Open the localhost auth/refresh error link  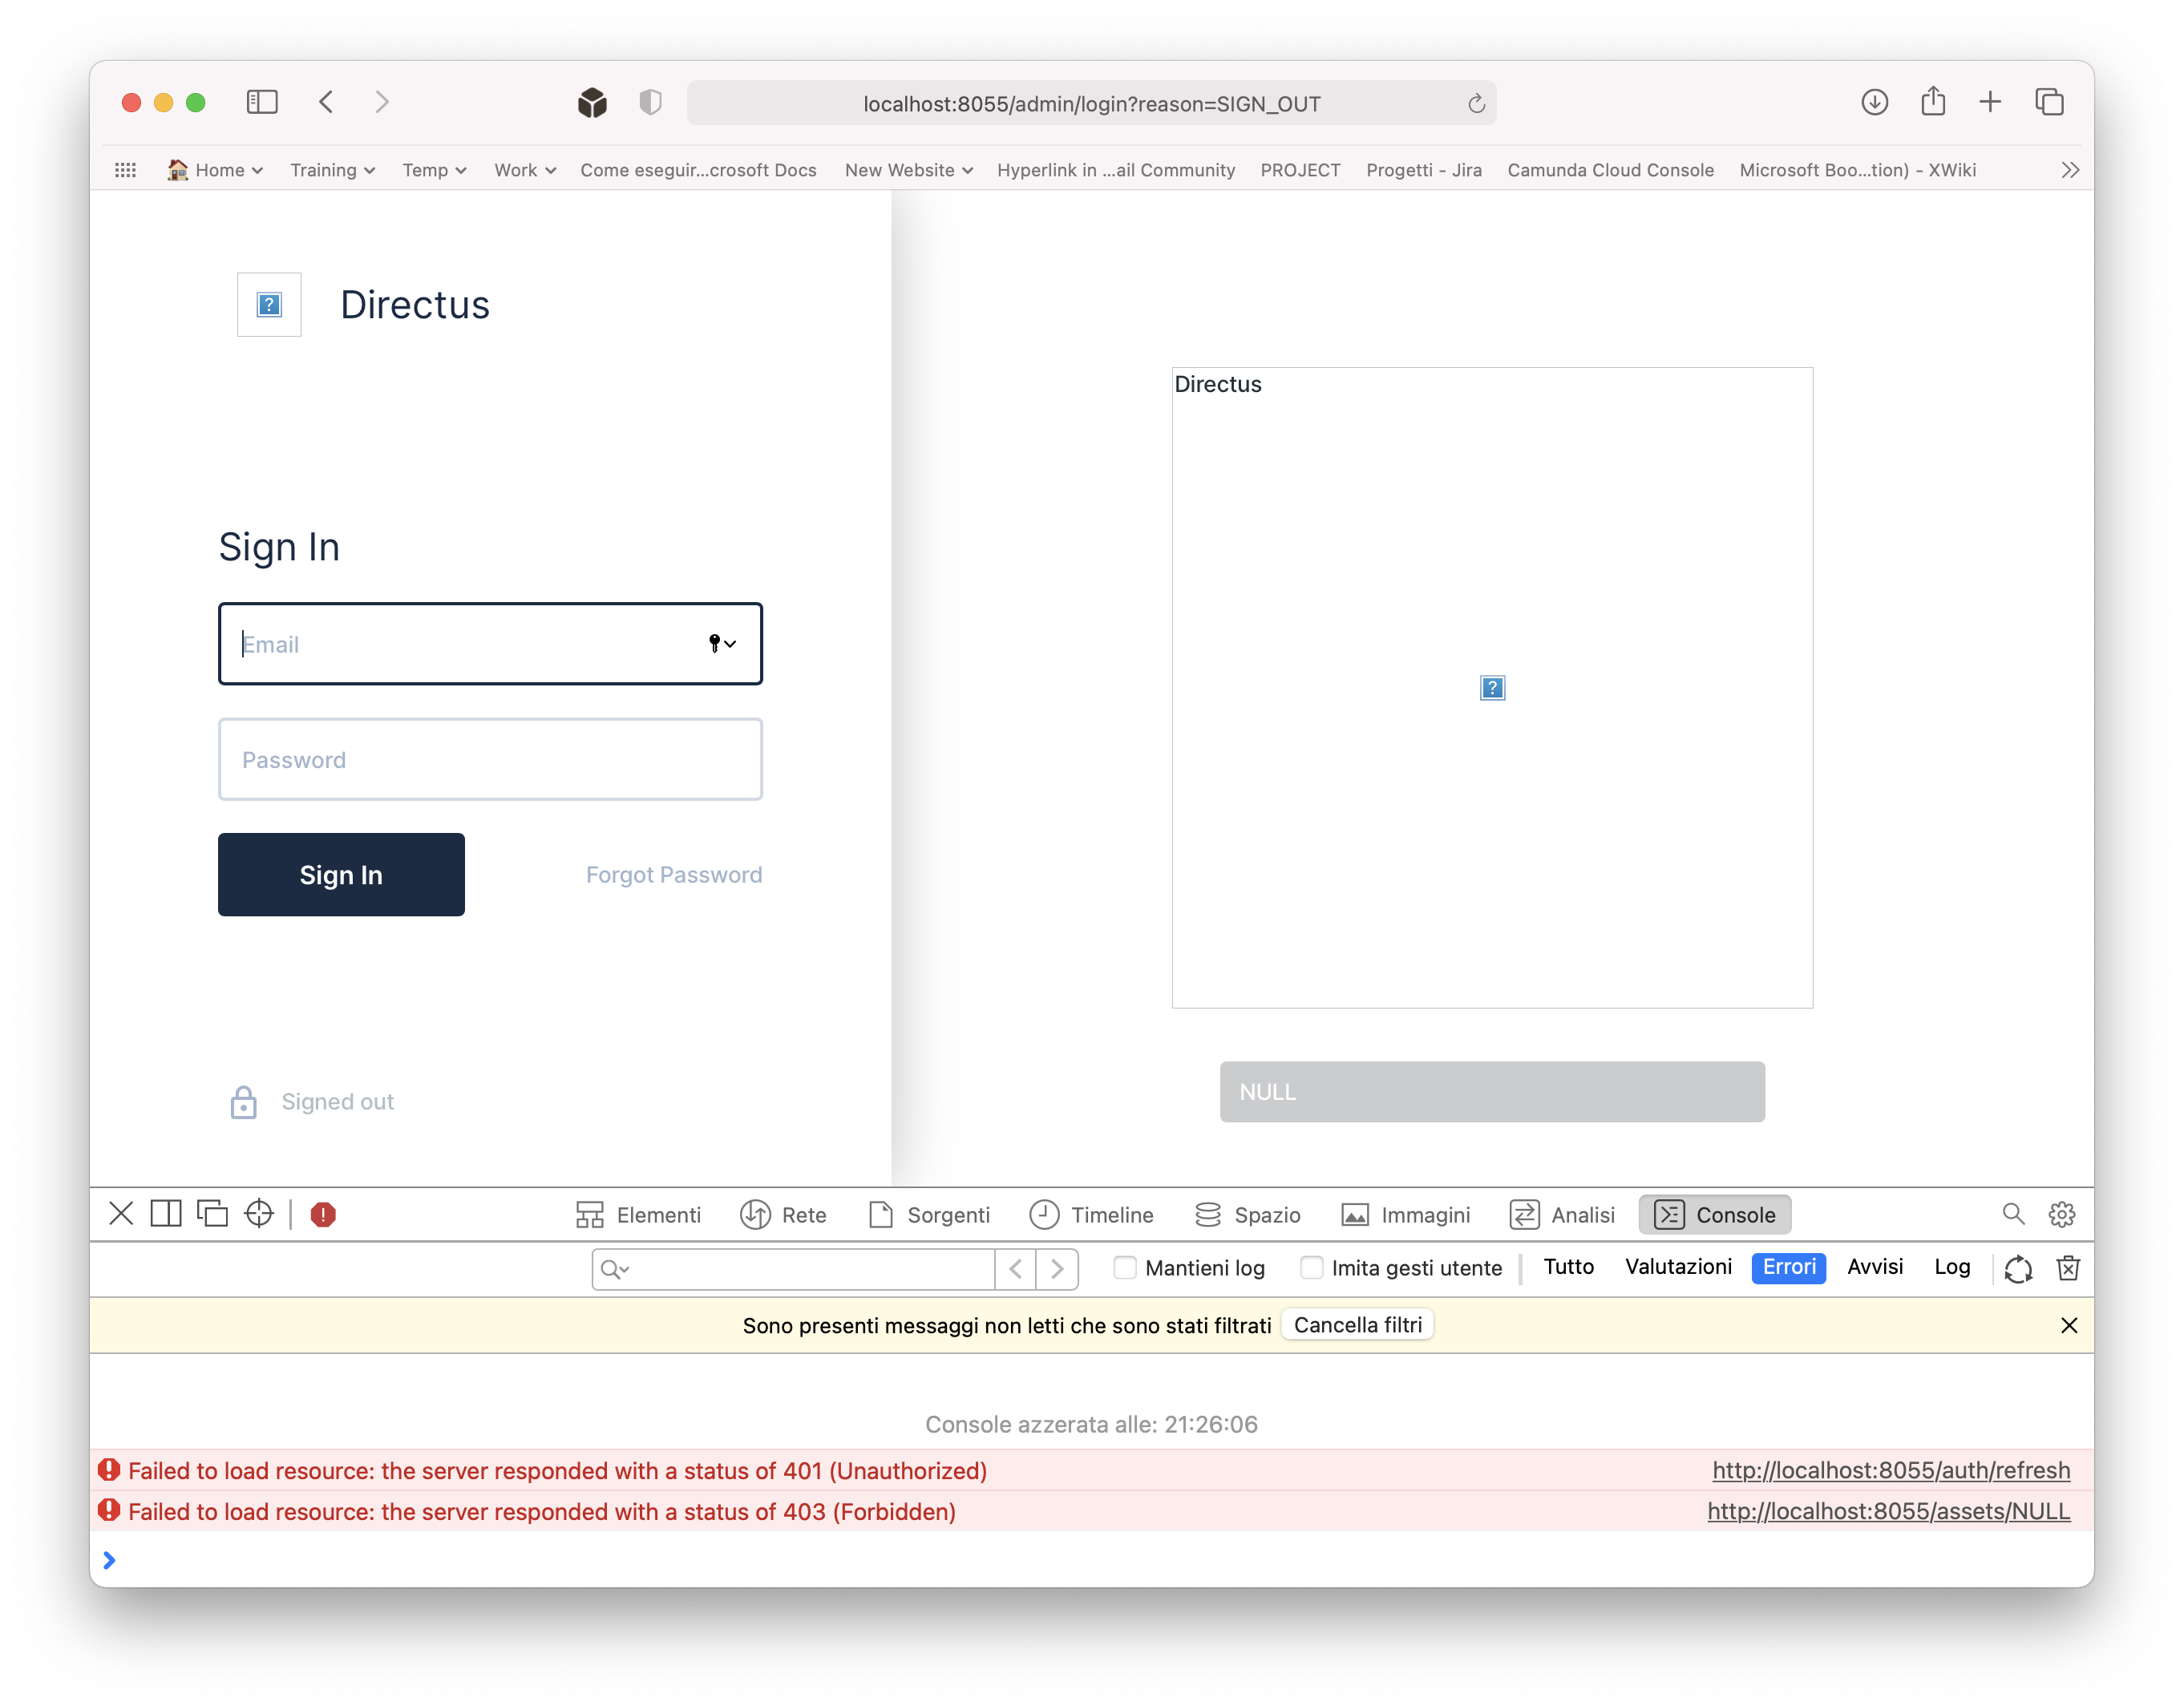(x=1891, y=1470)
